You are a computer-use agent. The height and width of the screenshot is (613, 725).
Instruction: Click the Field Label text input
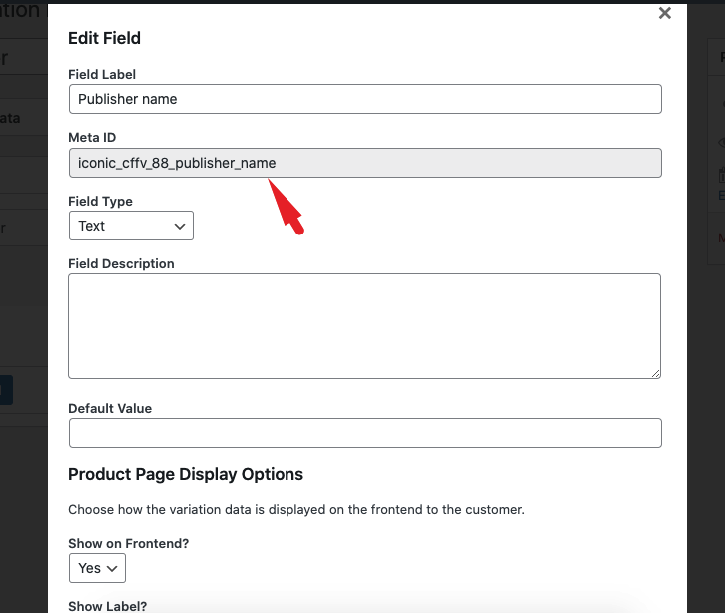click(365, 99)
